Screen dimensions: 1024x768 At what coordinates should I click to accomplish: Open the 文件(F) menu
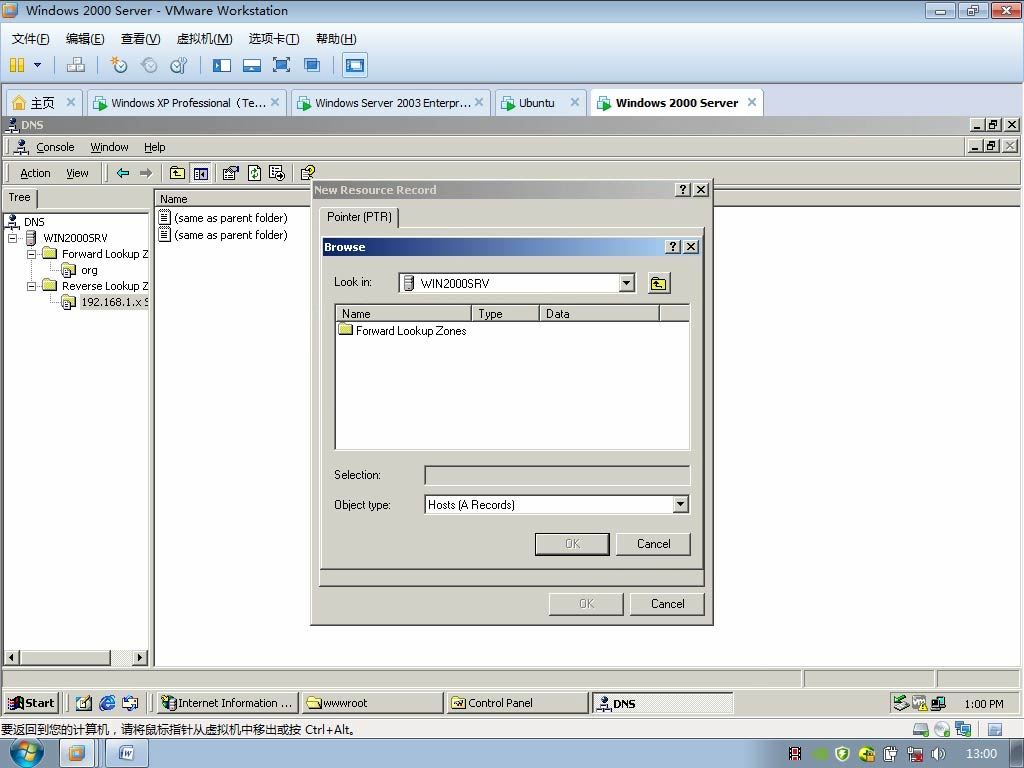click(31, 39)
